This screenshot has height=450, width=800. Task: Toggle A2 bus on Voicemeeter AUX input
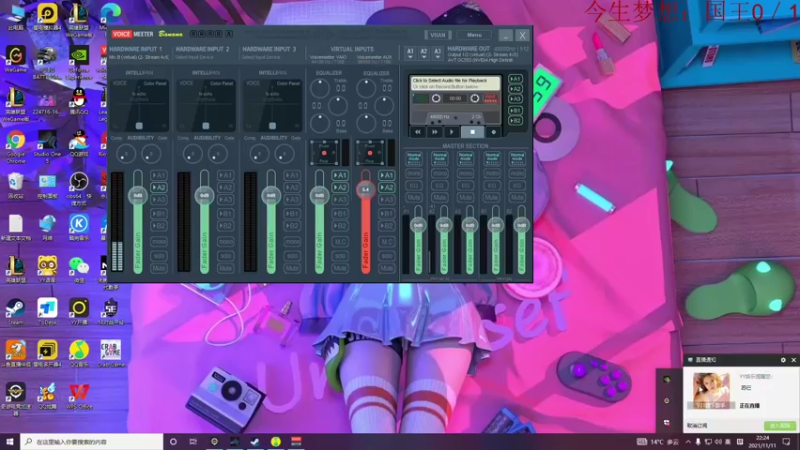click(x=386, y=187)
